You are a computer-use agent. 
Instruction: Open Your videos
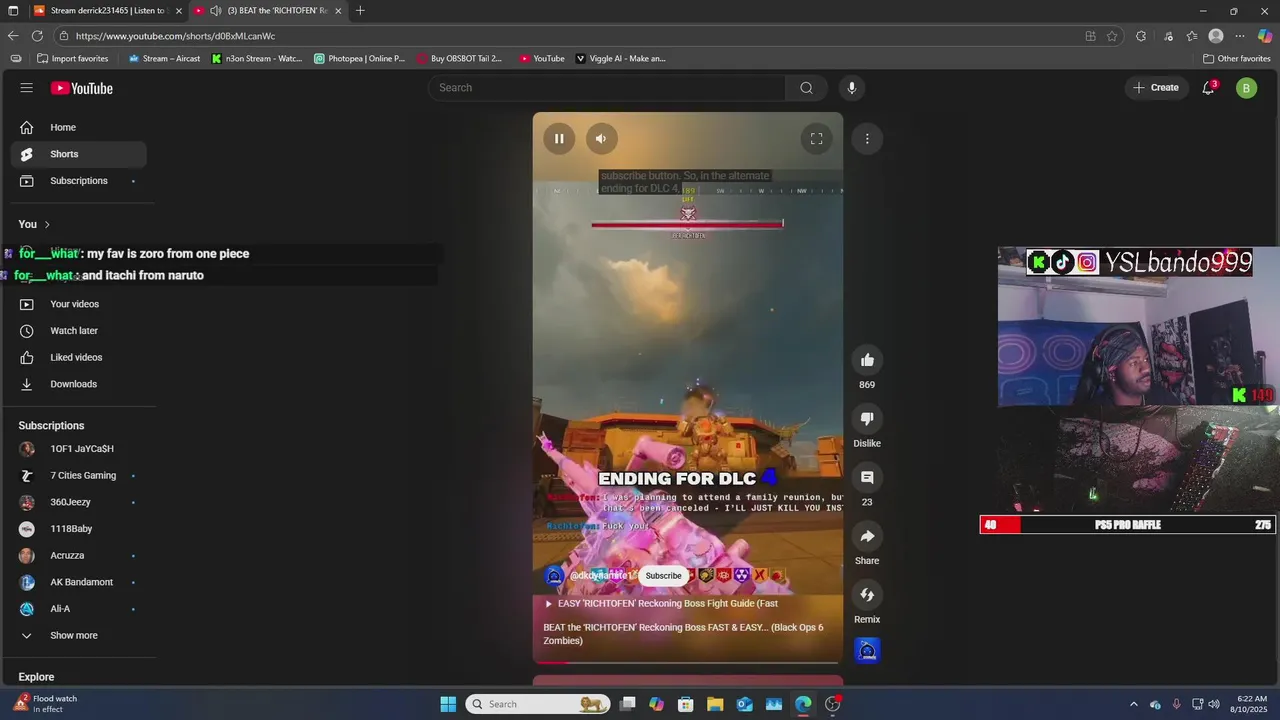78,304
